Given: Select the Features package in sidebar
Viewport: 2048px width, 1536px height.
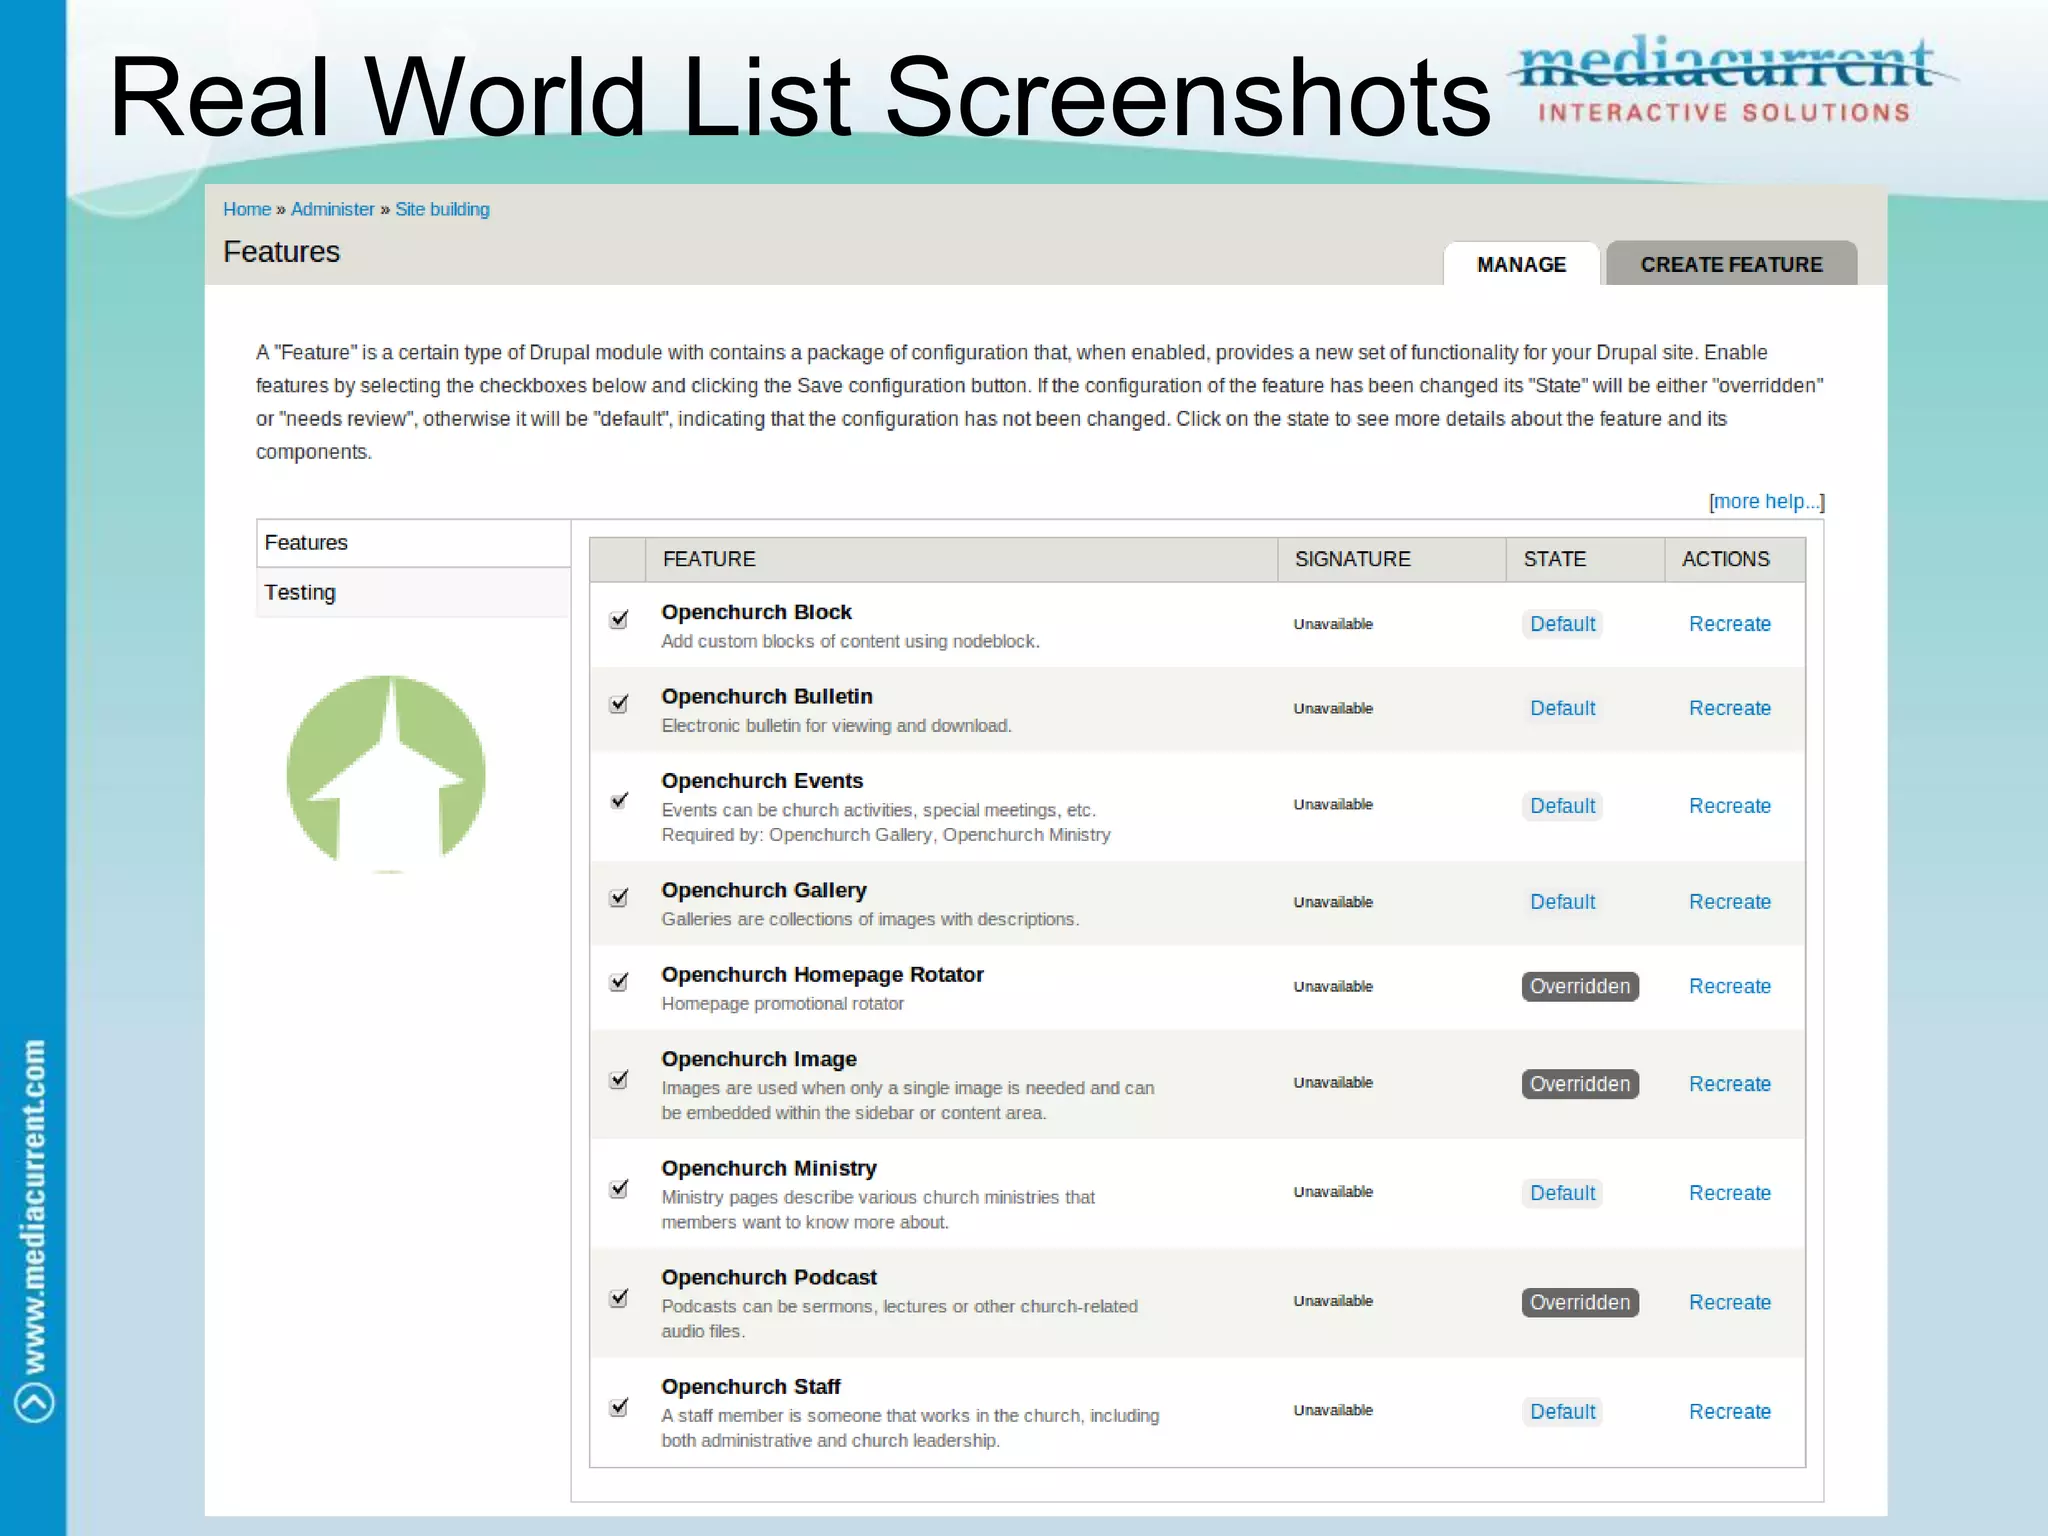Looking at the screenshot, I should coord(413,543).
